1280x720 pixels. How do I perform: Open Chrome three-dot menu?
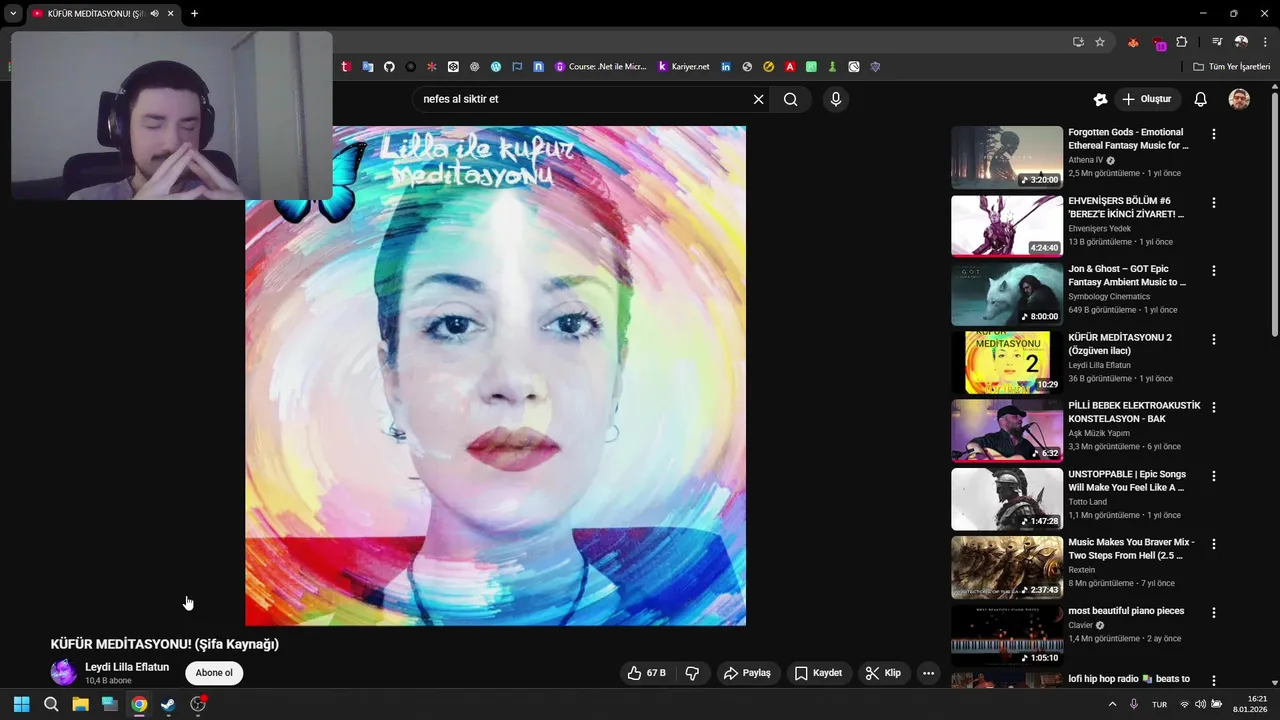(x=1266, y=42)
